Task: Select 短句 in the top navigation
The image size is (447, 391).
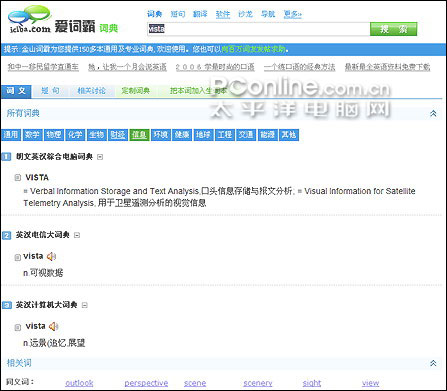Action: (177, 14)
